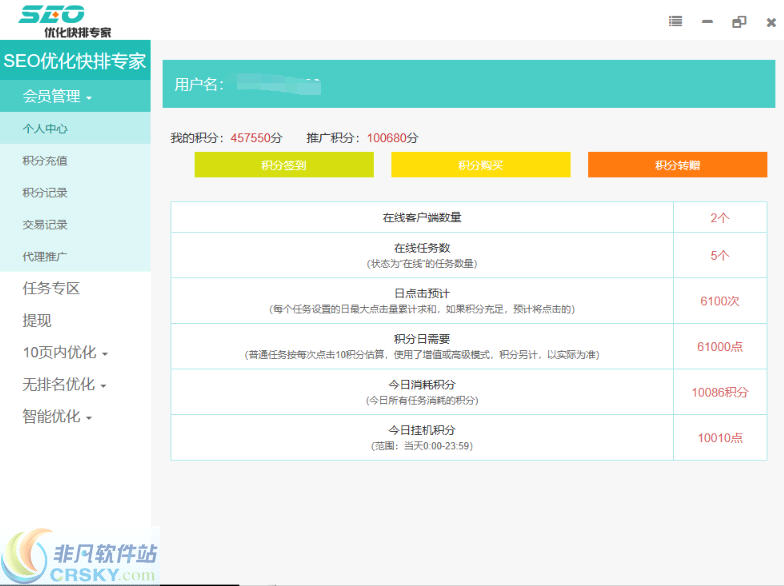This screenshot has height=586, width=784.
Task: Click the 5个 online tasks value
Action: (x=720, y=256)
